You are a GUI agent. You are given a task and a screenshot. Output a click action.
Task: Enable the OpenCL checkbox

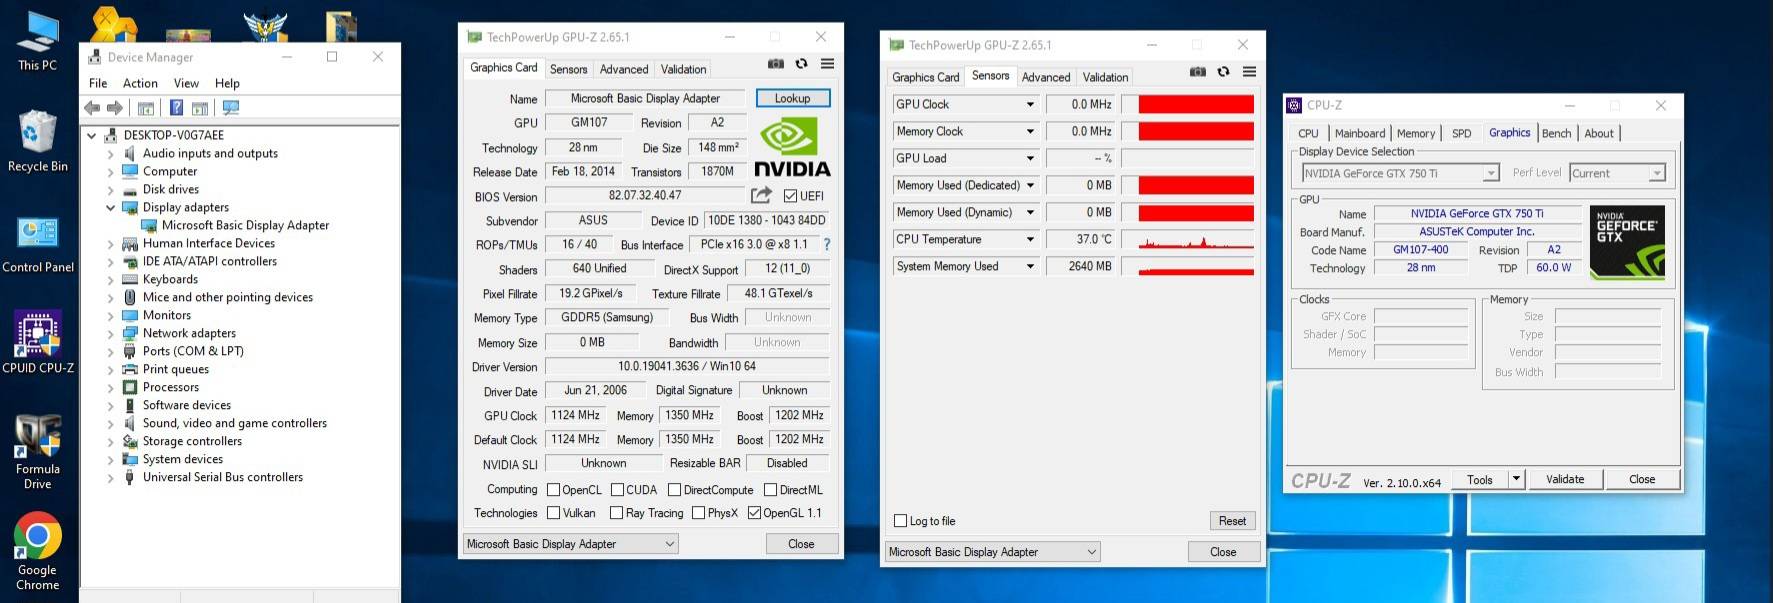point(554,490)
